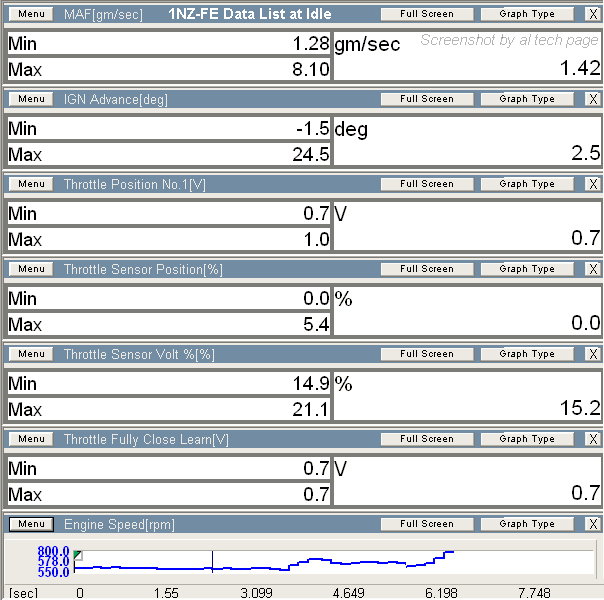Close the Engine Speed graph panel
604x600 pixels.
[x=592, y=524]
